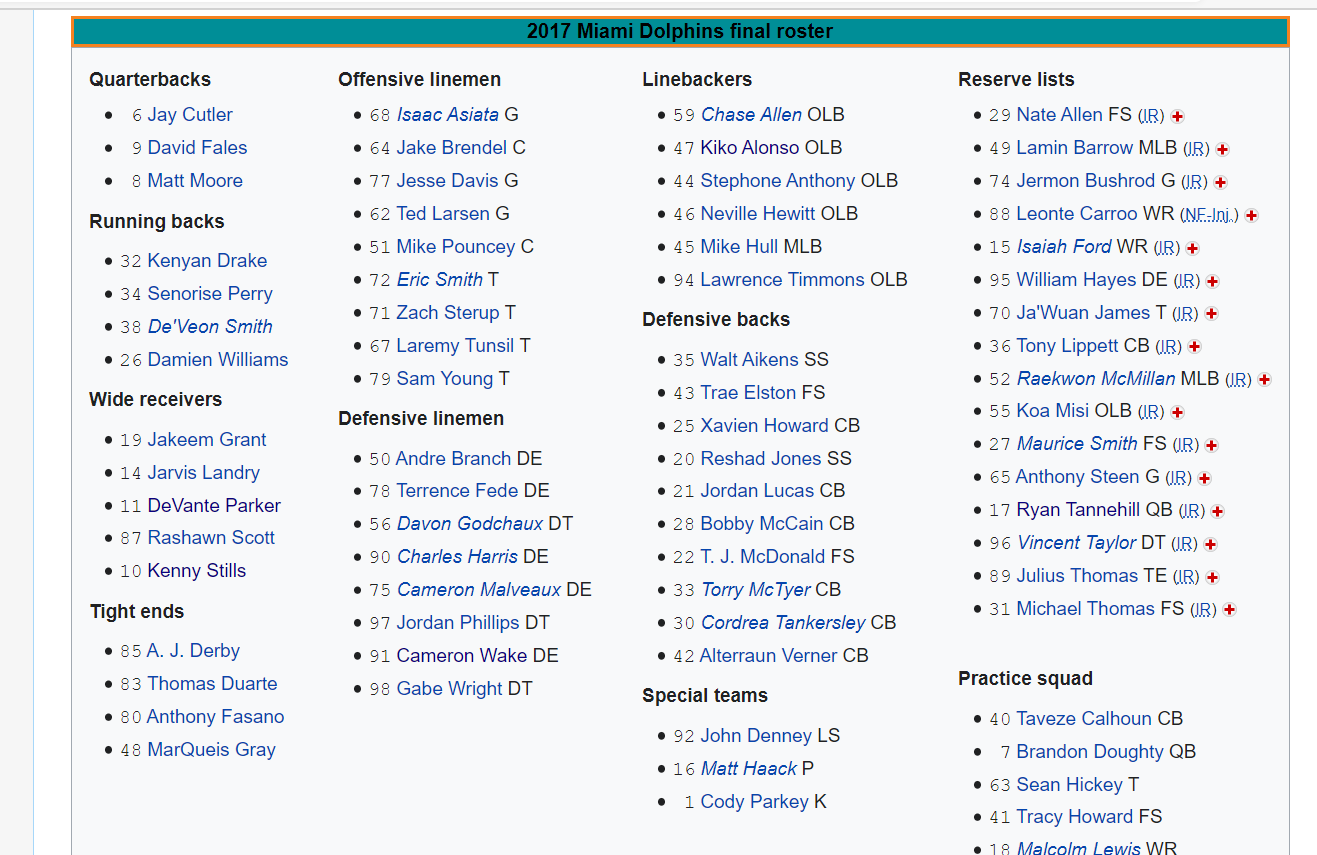Click the Kenyan Drake running back link
The width and height of the screenshot is (1317, 855).
point(207,261)
